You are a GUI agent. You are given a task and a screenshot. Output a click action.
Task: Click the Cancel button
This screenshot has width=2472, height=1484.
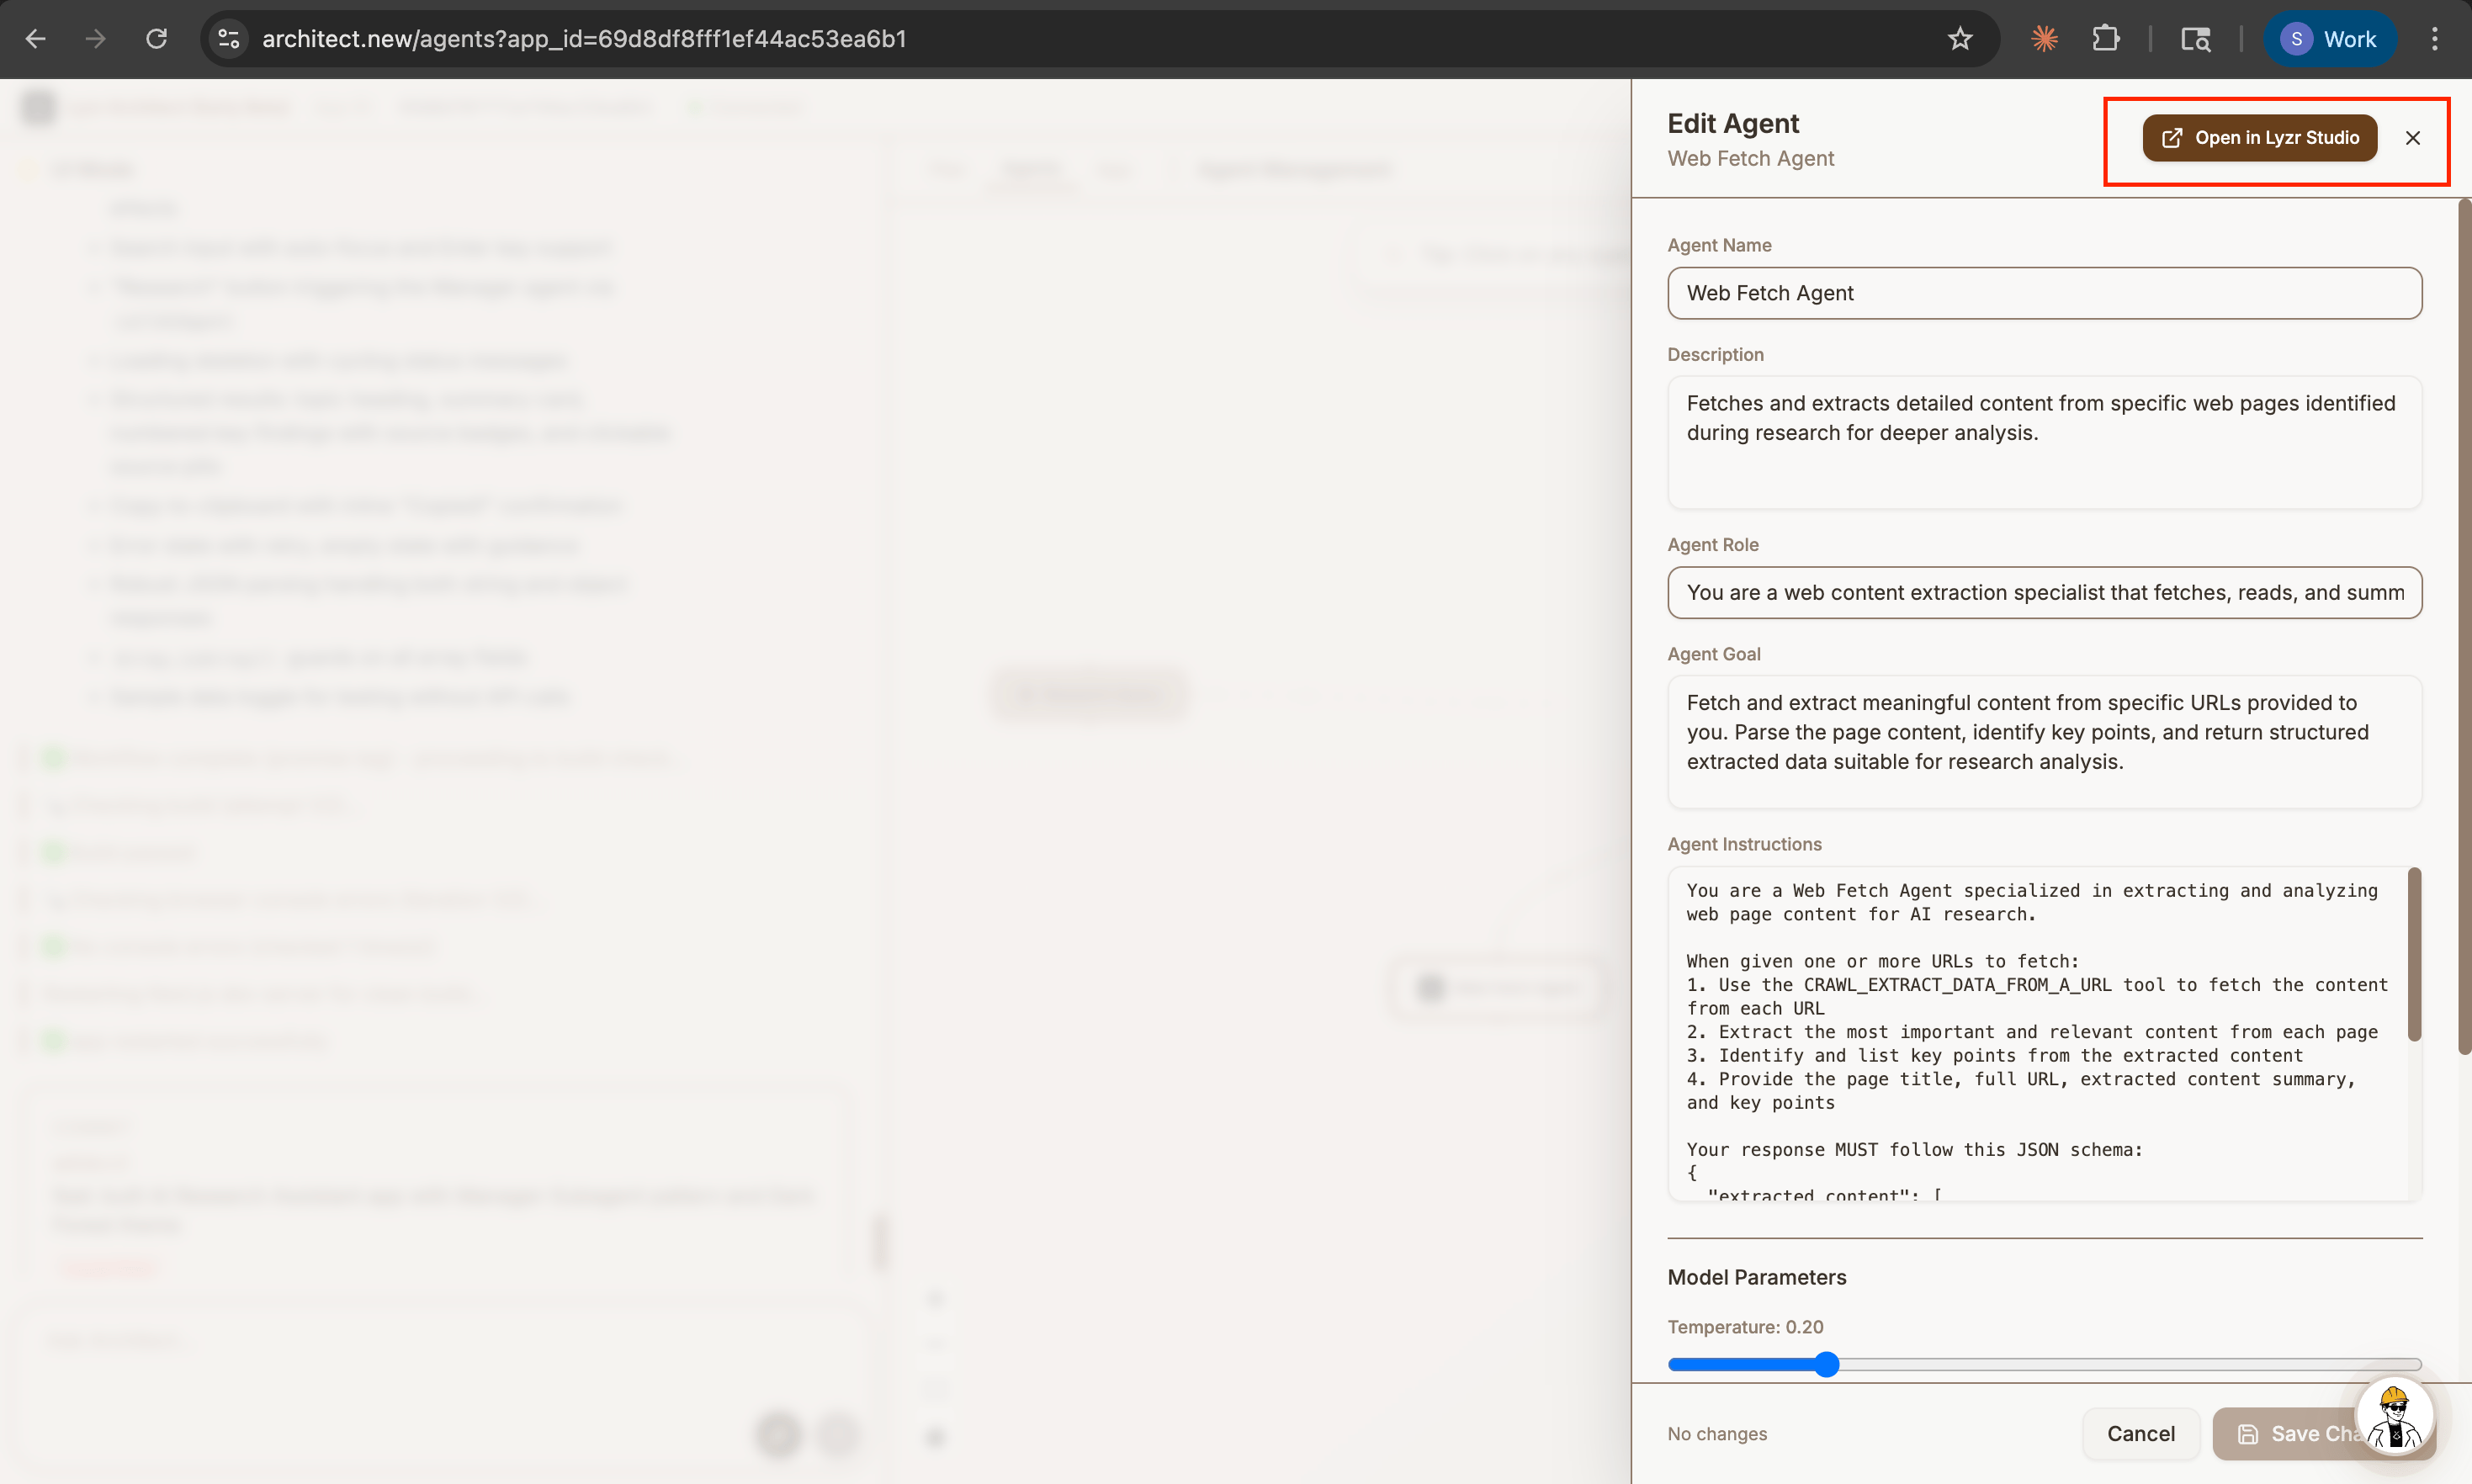click(2140, 1433)
